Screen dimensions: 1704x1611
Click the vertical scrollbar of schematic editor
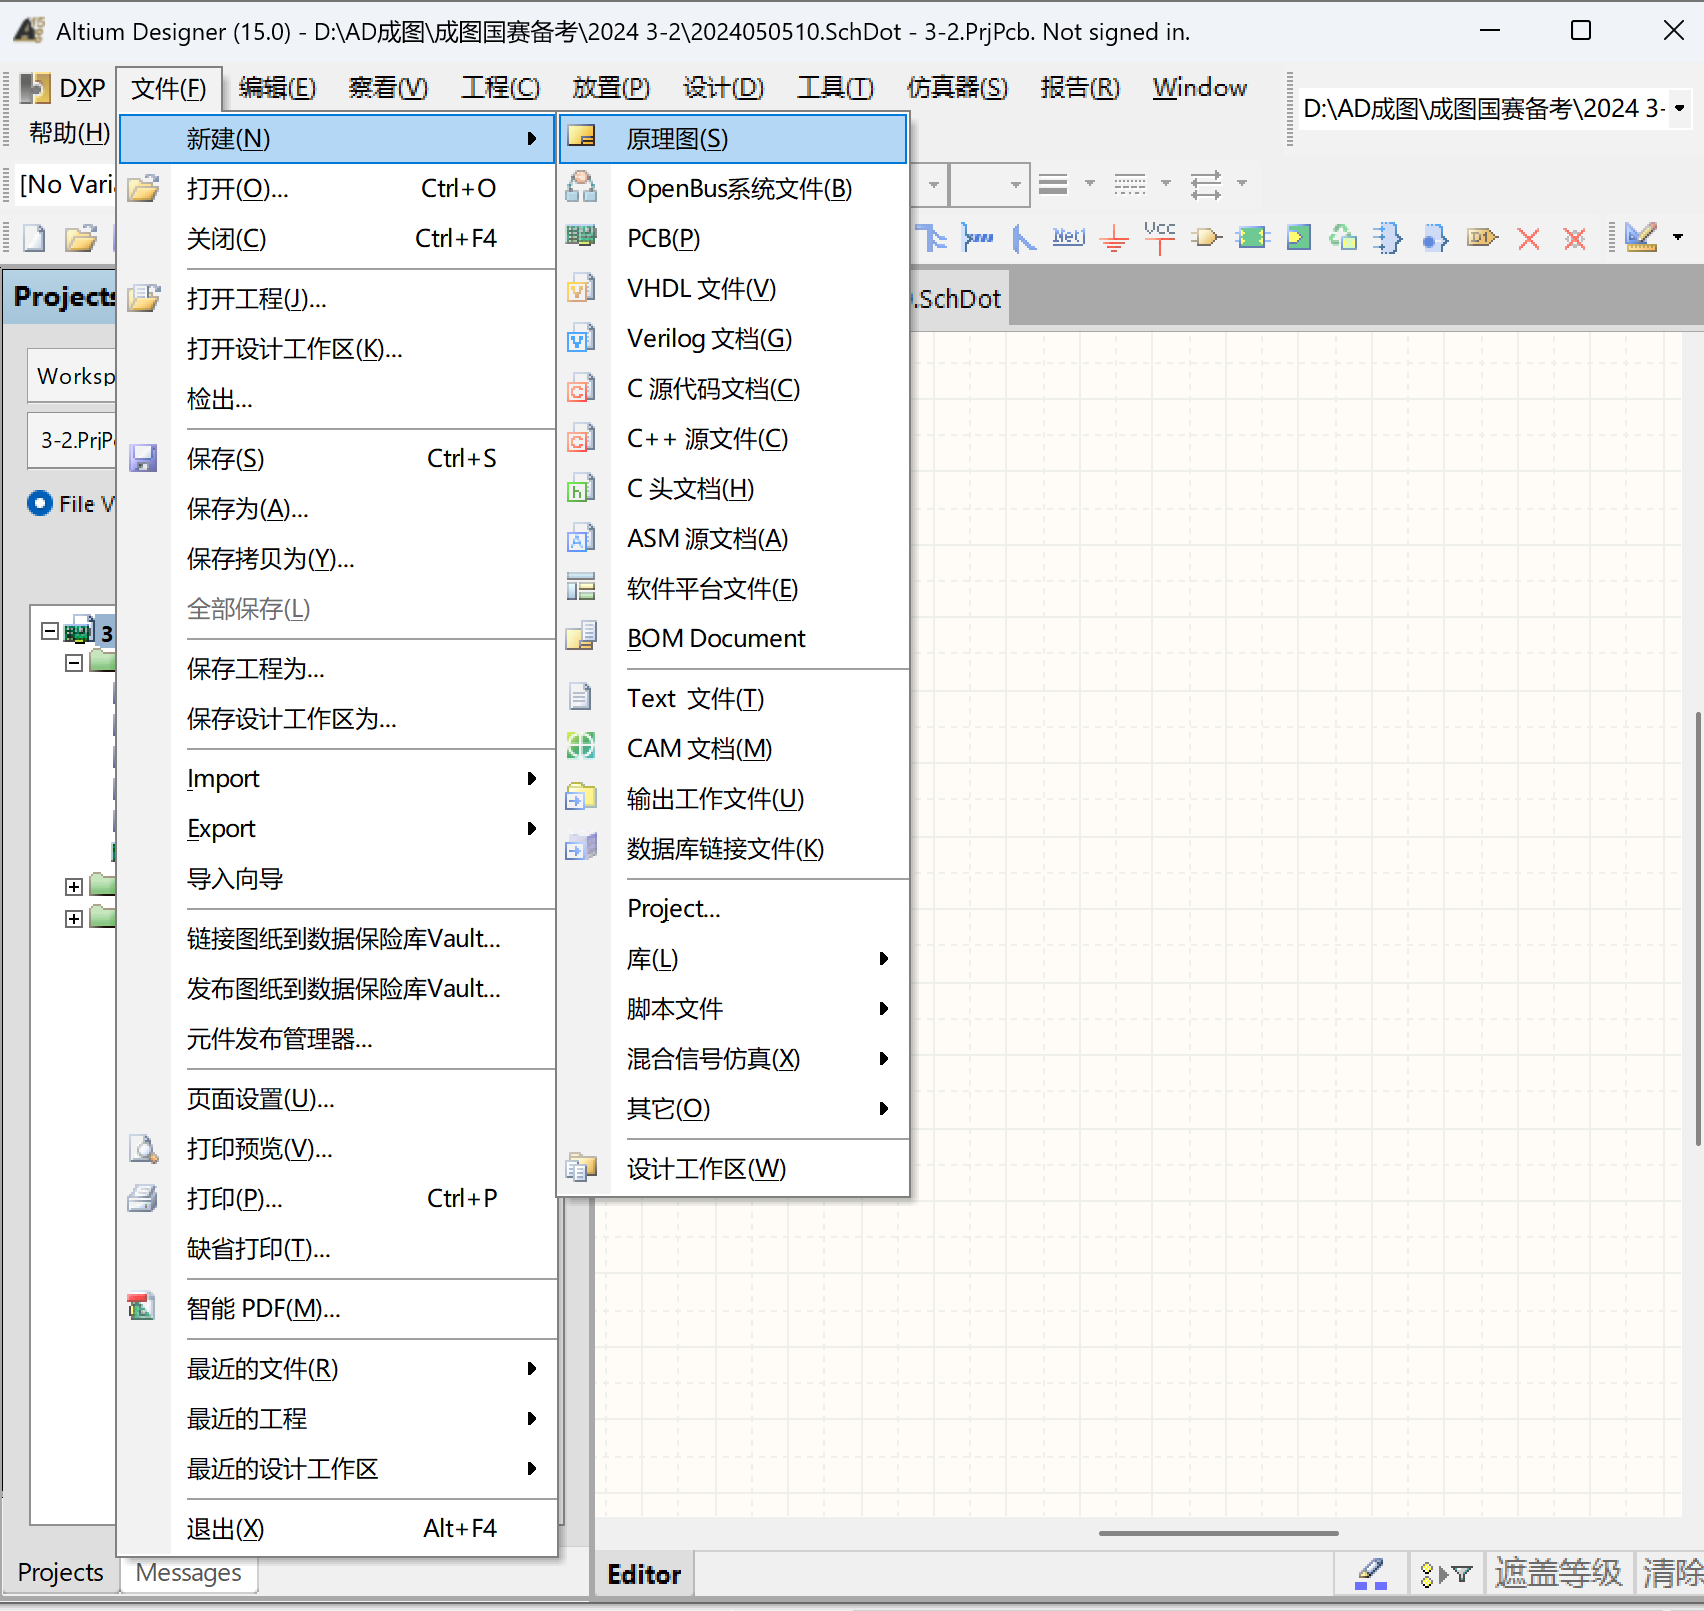pos(1698,928)
